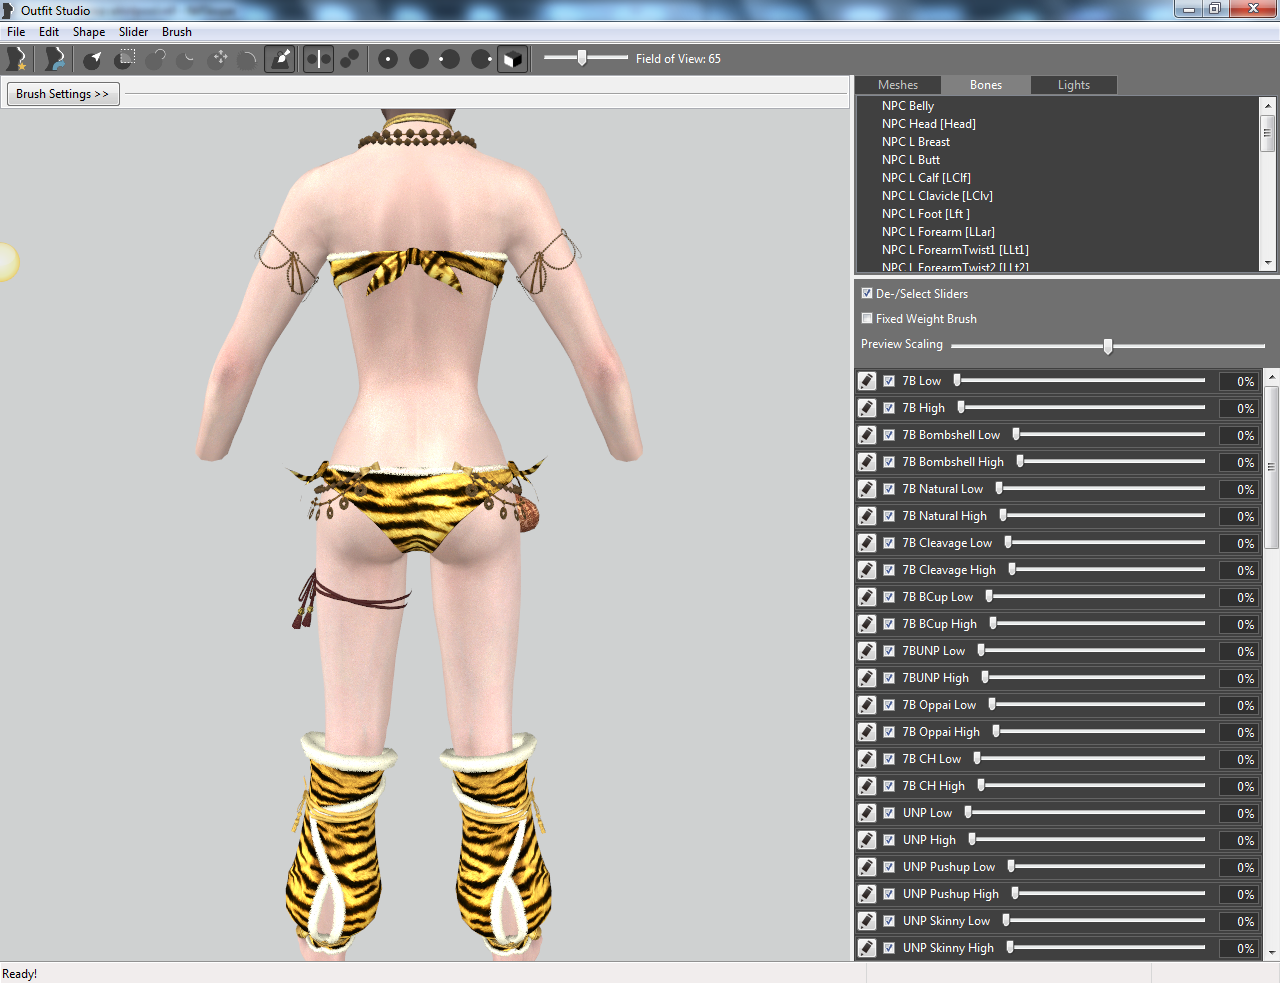Edit the 7B Bombshell Low slider with its pencil icon
This screenshot has height=984, width=1280.
(867, 435)
